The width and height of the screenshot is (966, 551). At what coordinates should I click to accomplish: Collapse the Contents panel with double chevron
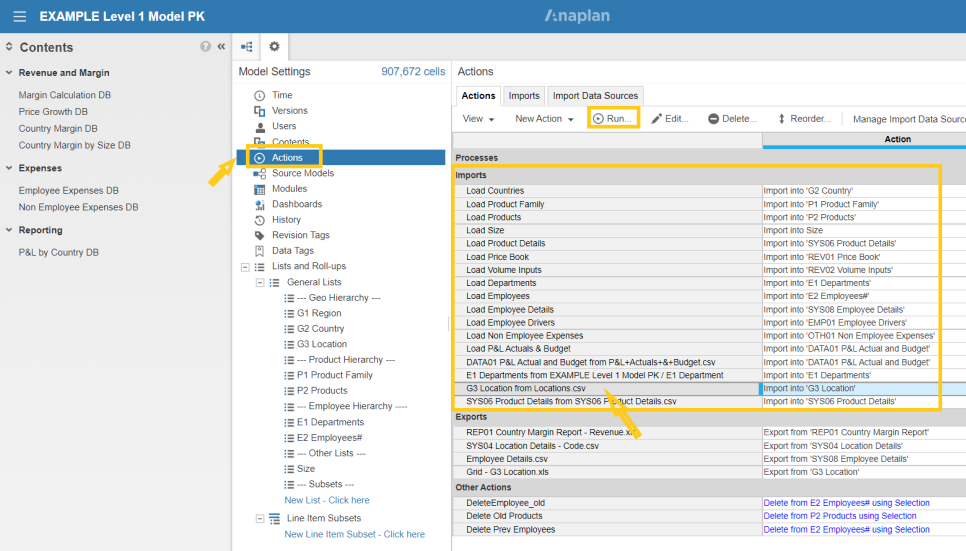click(221, 46)
